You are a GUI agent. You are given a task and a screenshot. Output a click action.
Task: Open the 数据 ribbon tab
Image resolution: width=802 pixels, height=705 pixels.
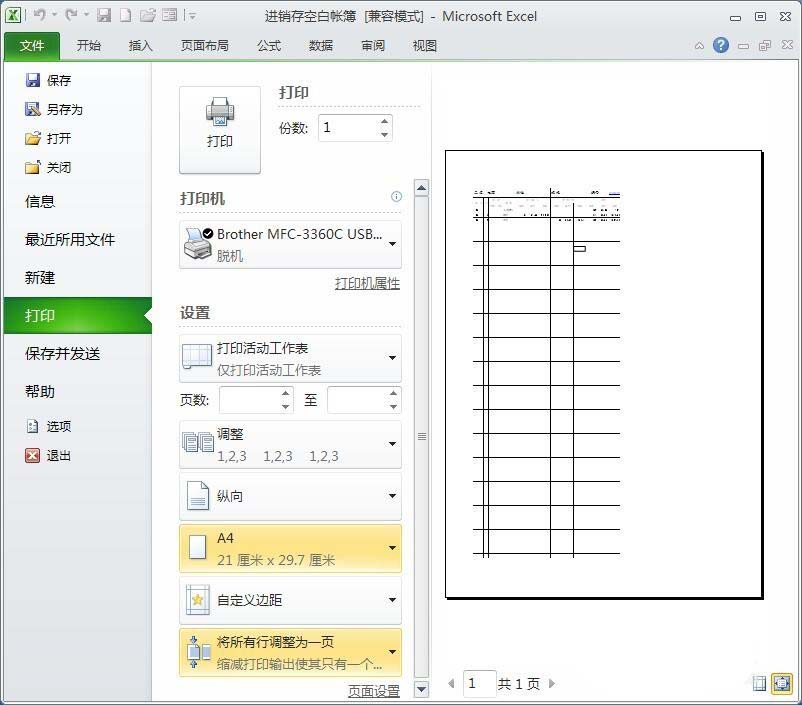(321, 46)
